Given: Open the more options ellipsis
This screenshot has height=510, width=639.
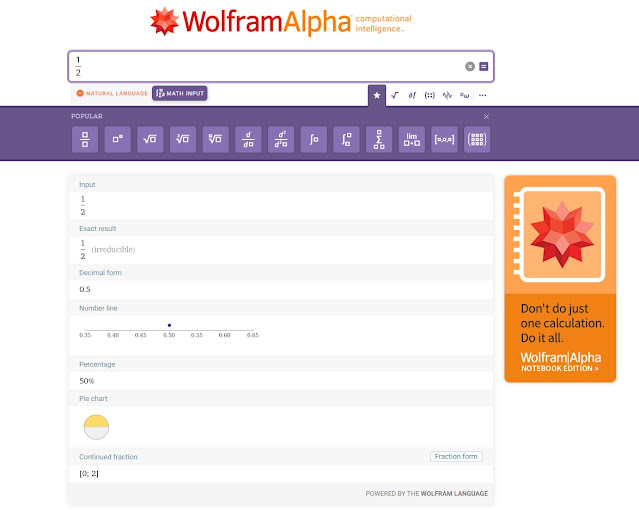Looking at the screenshot, I should point(483,95).
